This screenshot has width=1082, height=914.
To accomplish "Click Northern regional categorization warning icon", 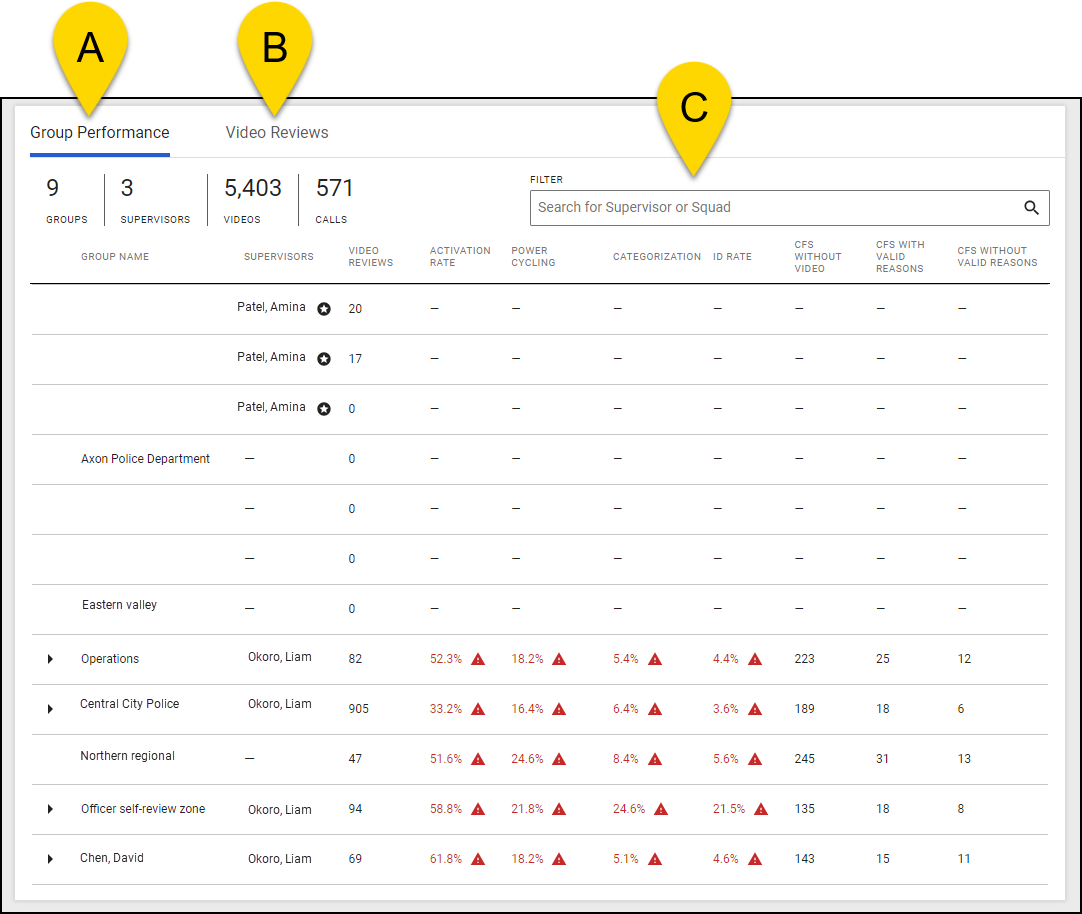I will (655, 759).
